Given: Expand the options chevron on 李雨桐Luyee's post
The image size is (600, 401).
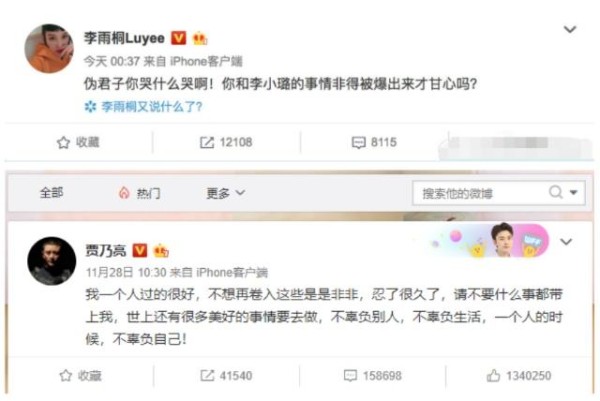Looking at the screenshot, I should [570, 29].
